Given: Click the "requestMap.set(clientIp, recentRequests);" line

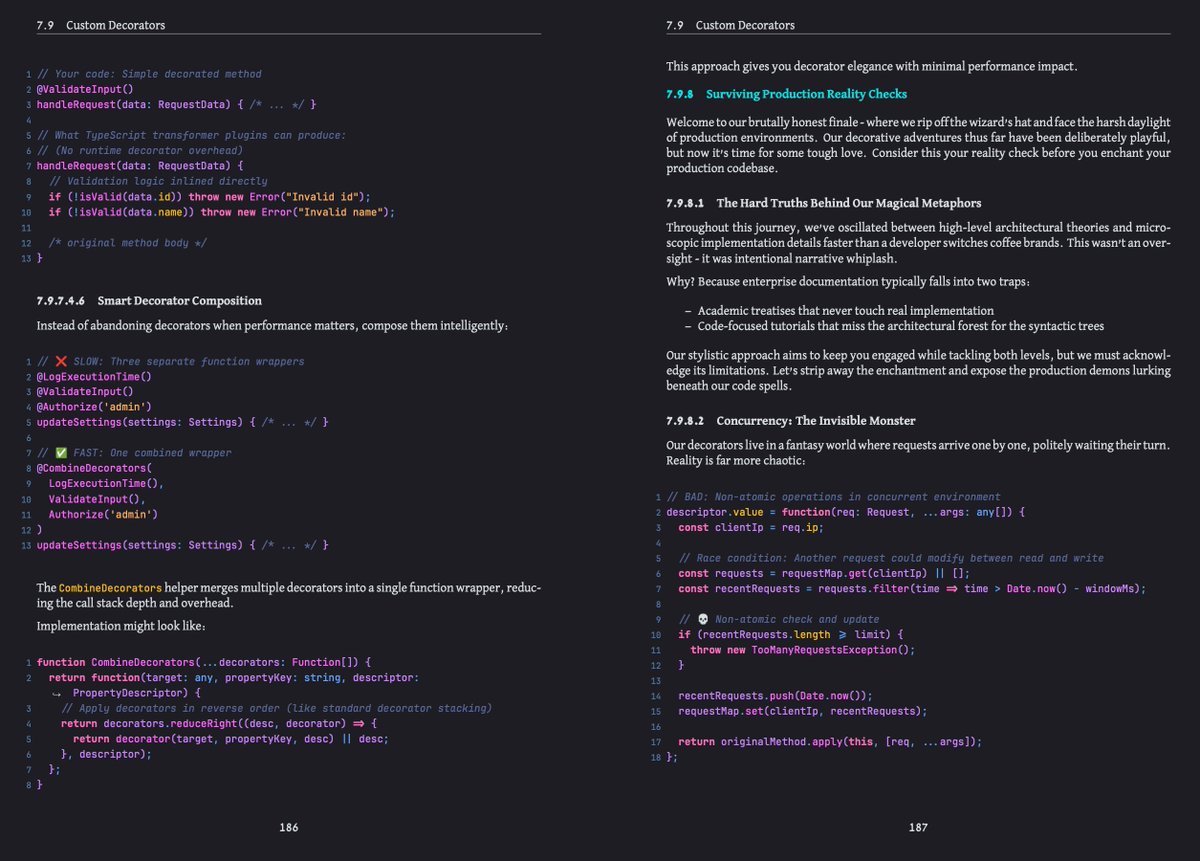Looking at the screenshot, I should click(x=803, y=711).
